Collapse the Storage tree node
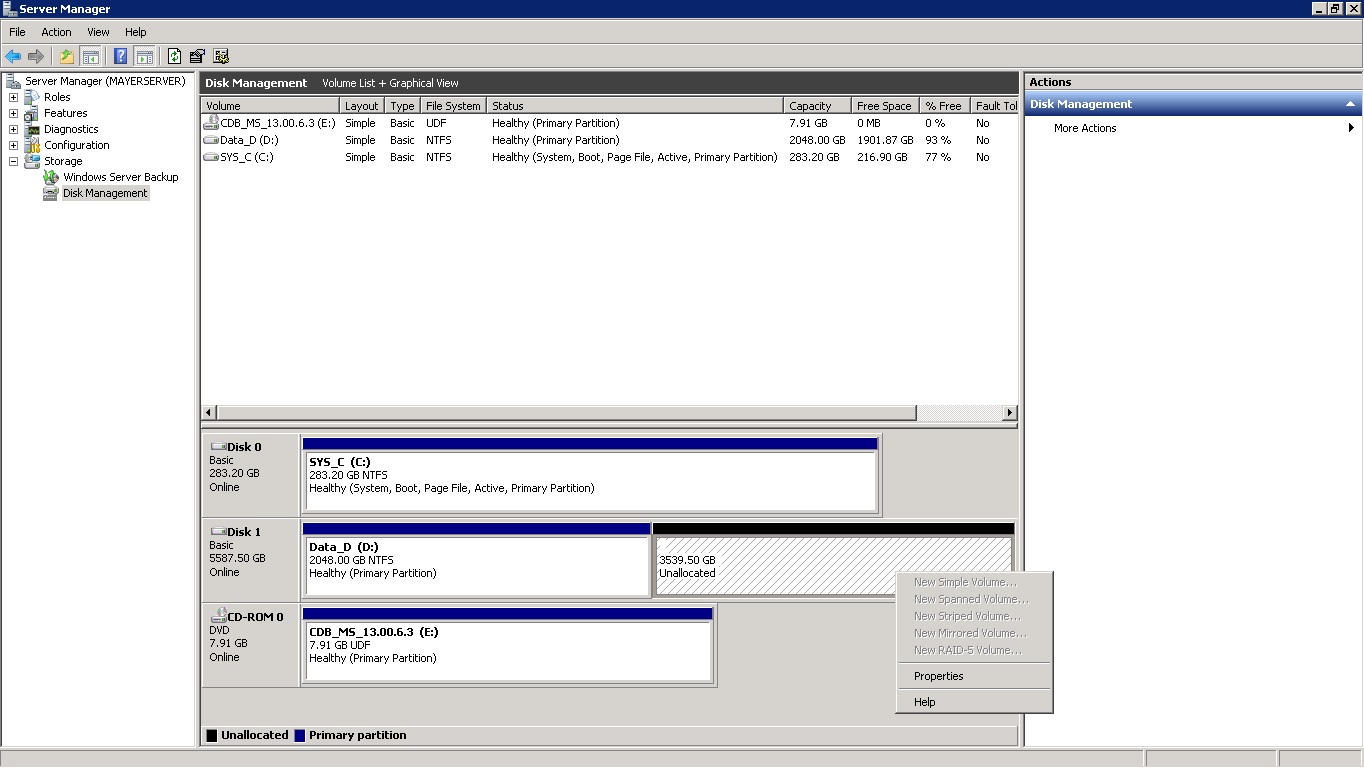This screenshot has width=1364, height=768. pos(13,161)
